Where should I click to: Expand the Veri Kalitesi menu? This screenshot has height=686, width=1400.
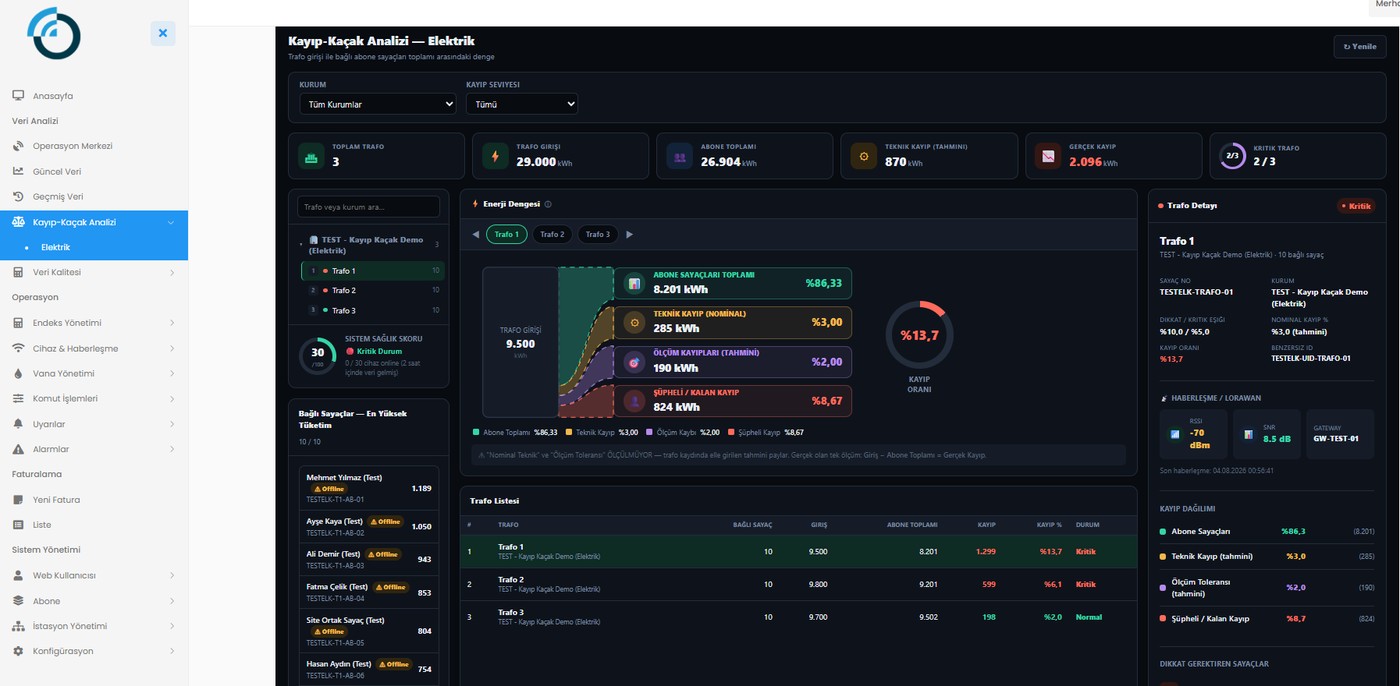click(x=94, y=272)
